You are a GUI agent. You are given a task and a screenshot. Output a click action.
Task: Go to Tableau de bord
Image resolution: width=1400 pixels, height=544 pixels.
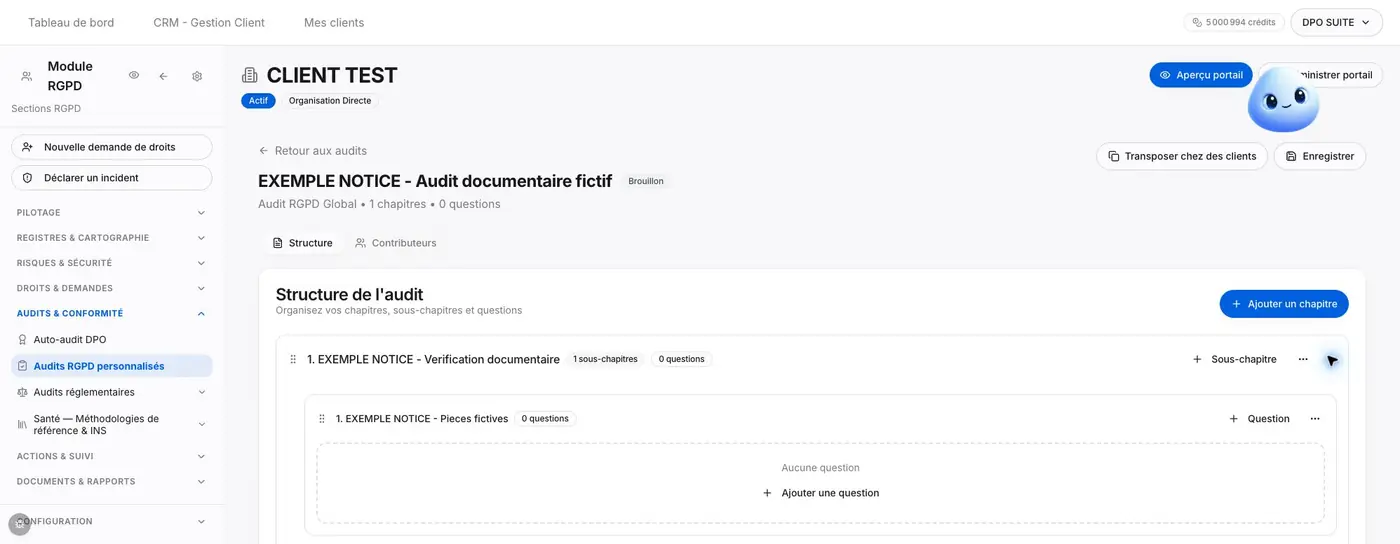point(71,22)
